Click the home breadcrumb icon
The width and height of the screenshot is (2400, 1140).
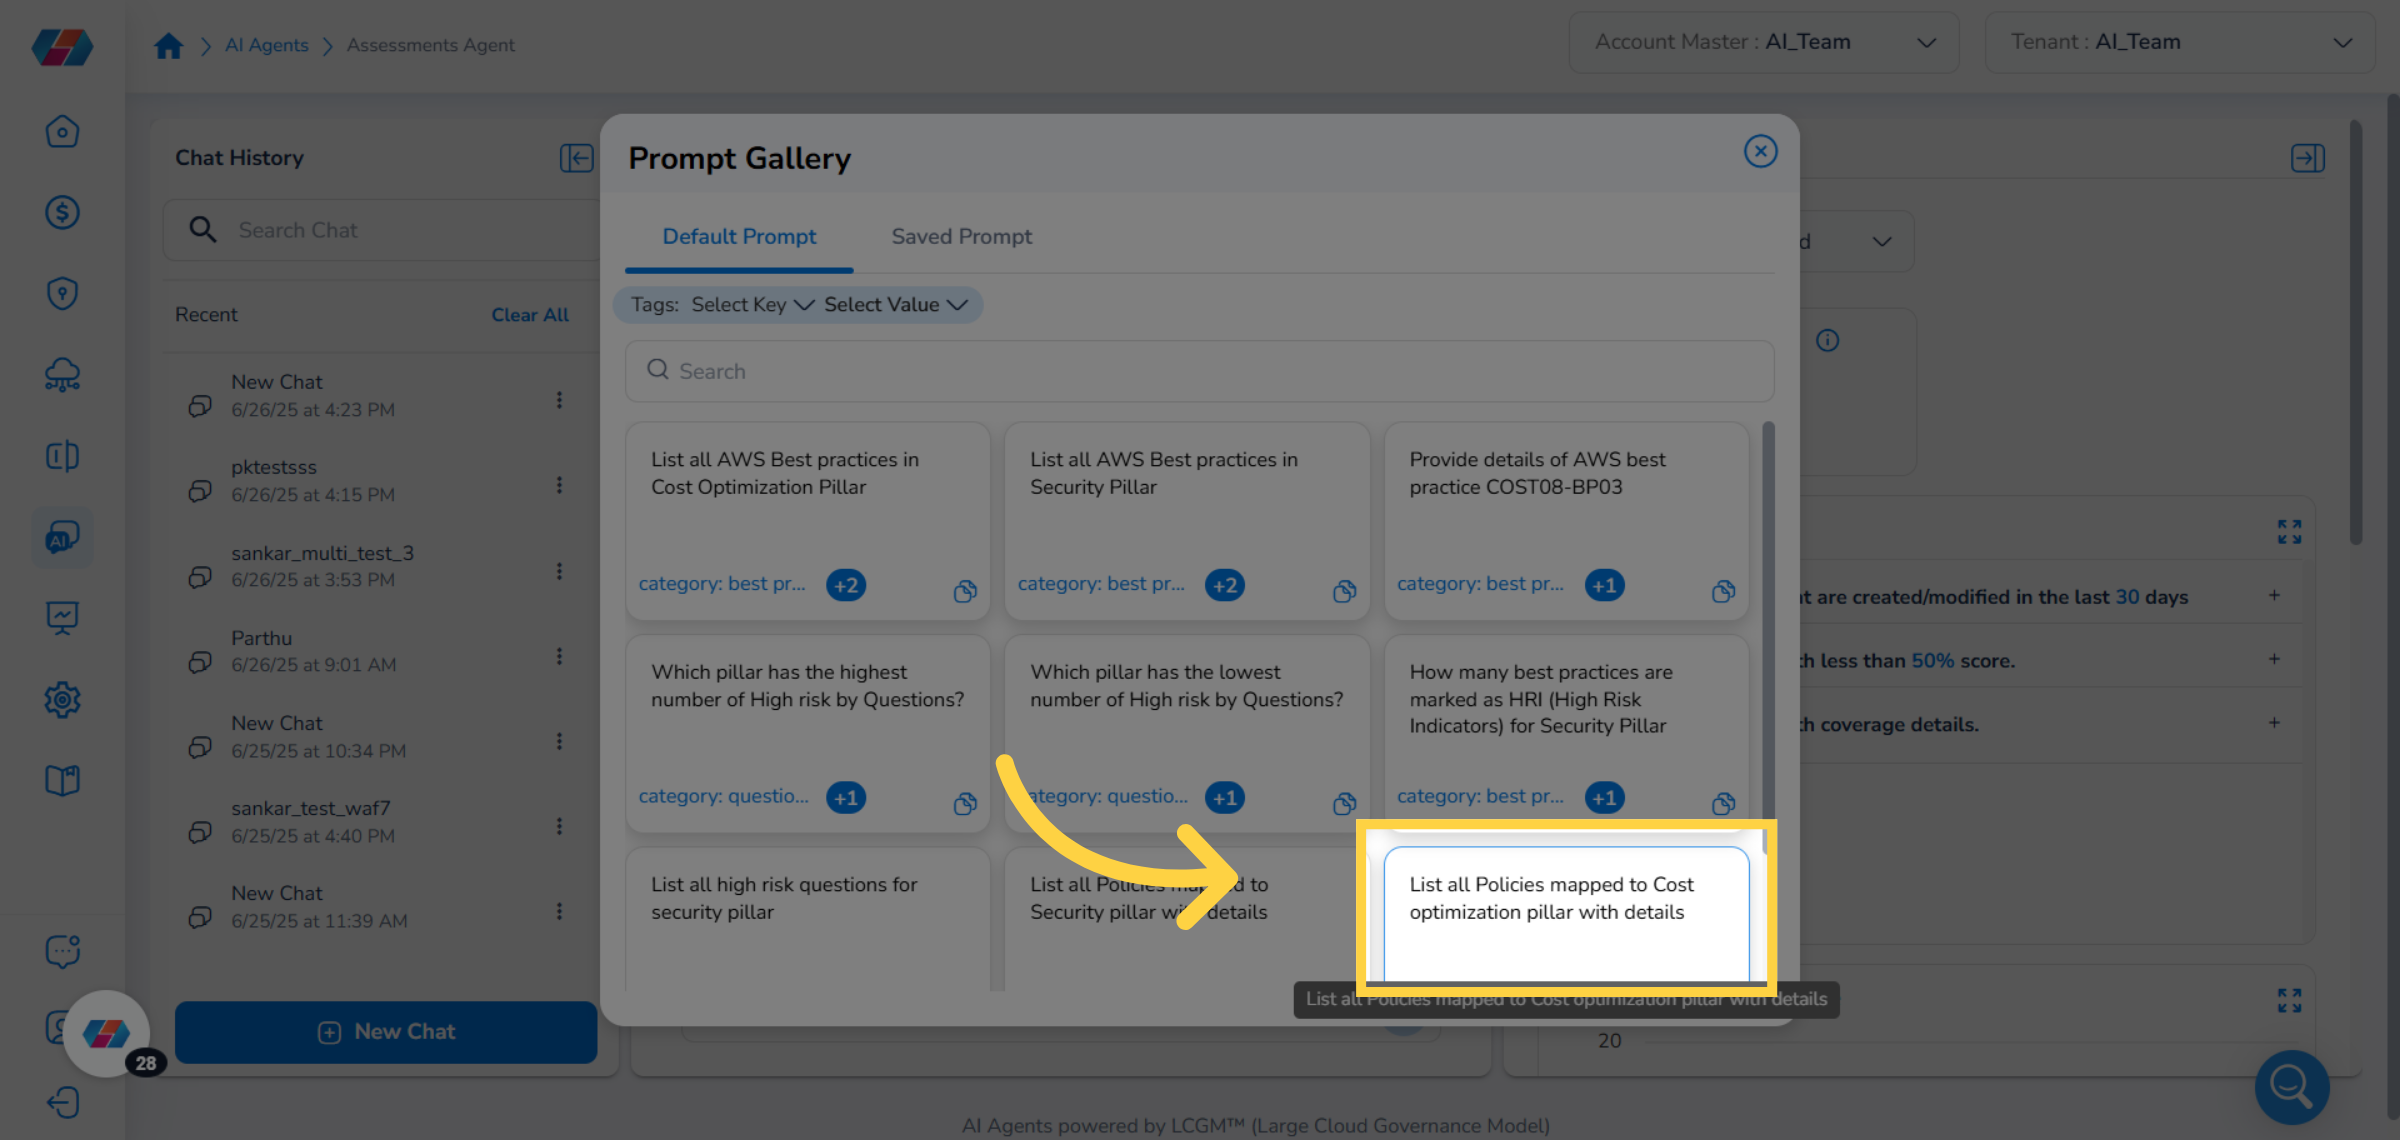(168, 45)
